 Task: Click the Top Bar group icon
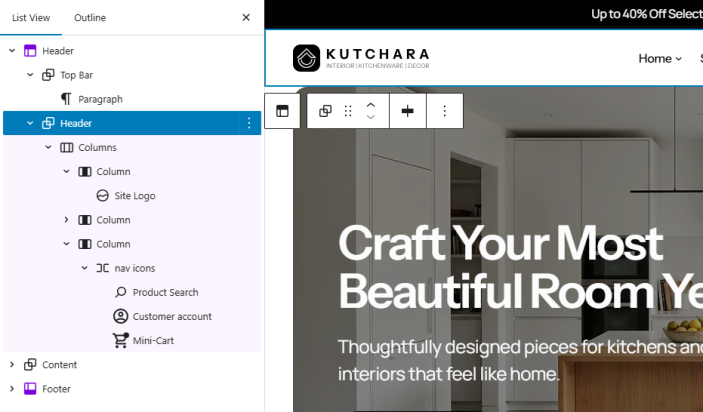(x=48, y=75)
